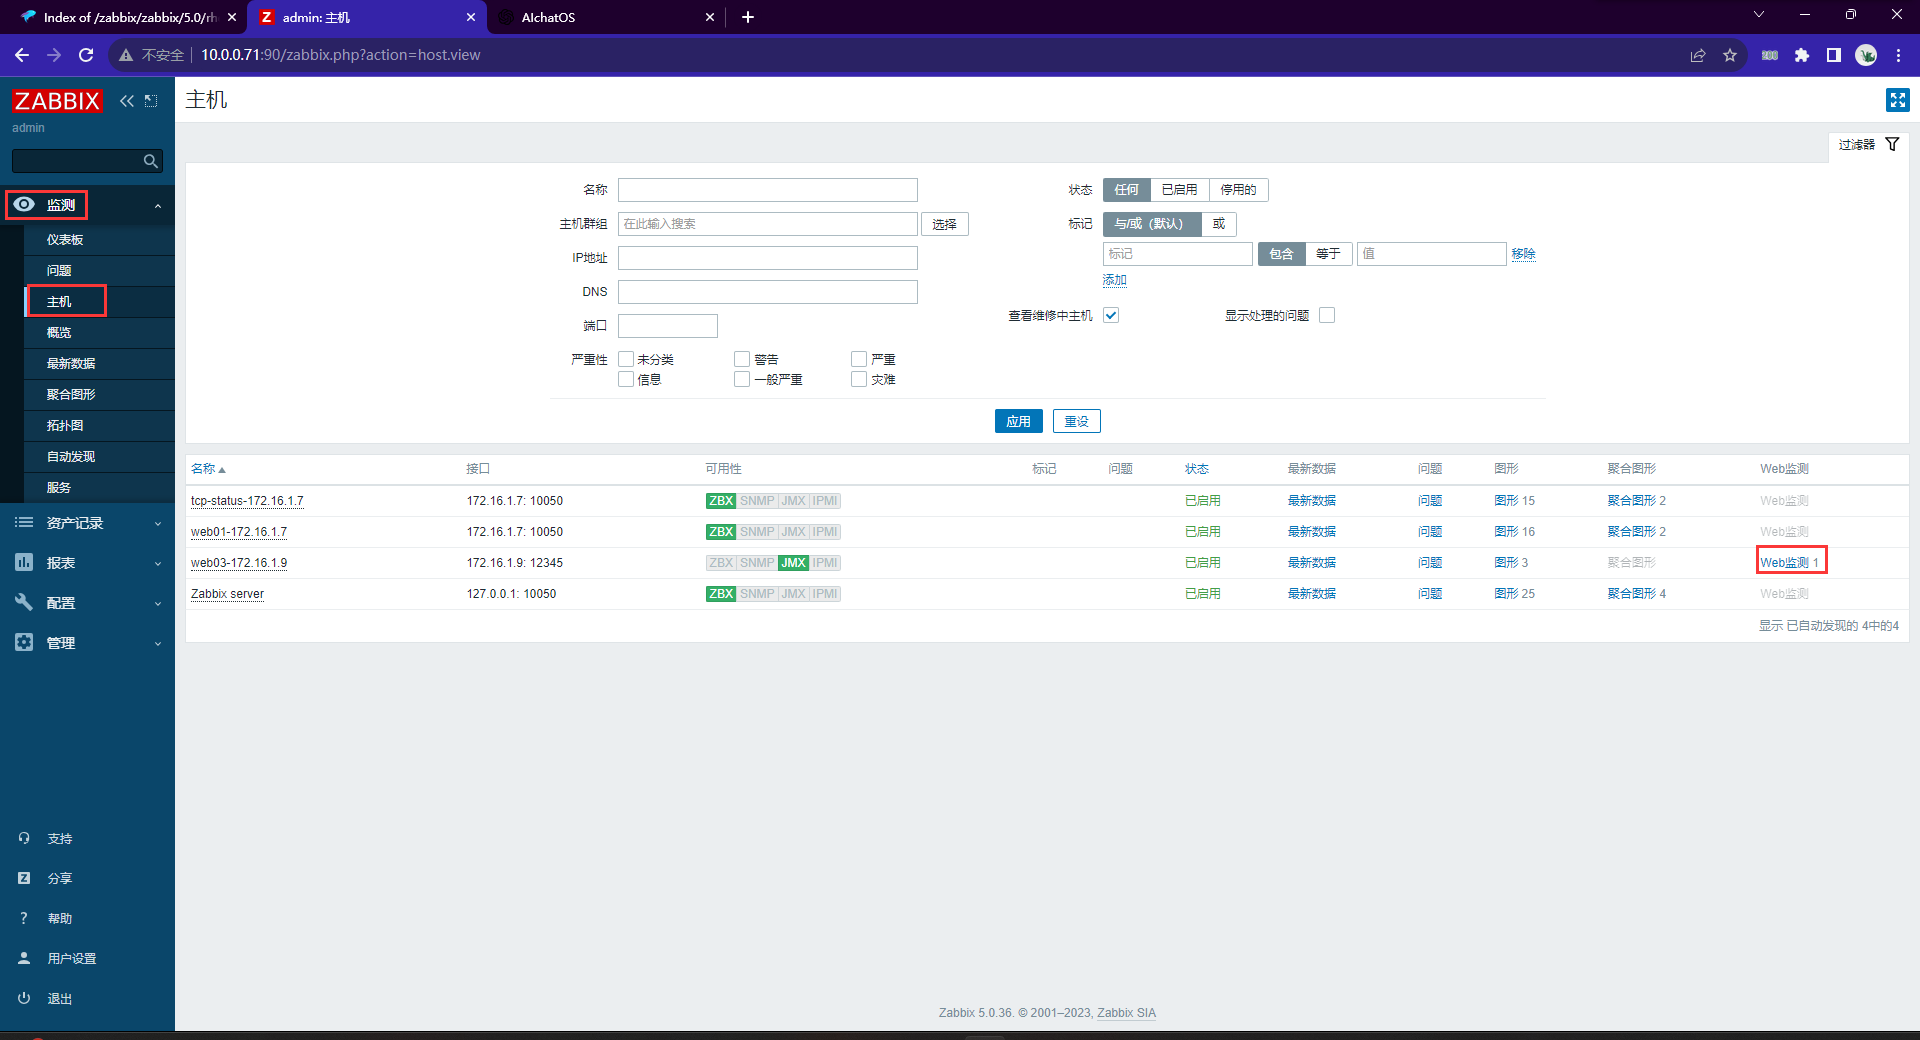Click the IP地址 filter input field

point(767,258)
